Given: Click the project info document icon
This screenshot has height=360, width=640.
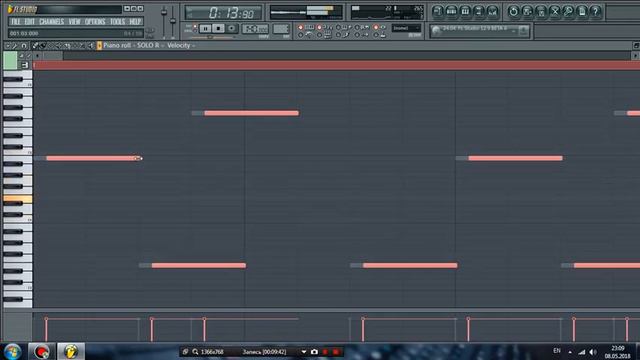Looking at the screenshot, I should tap(582, 11).
